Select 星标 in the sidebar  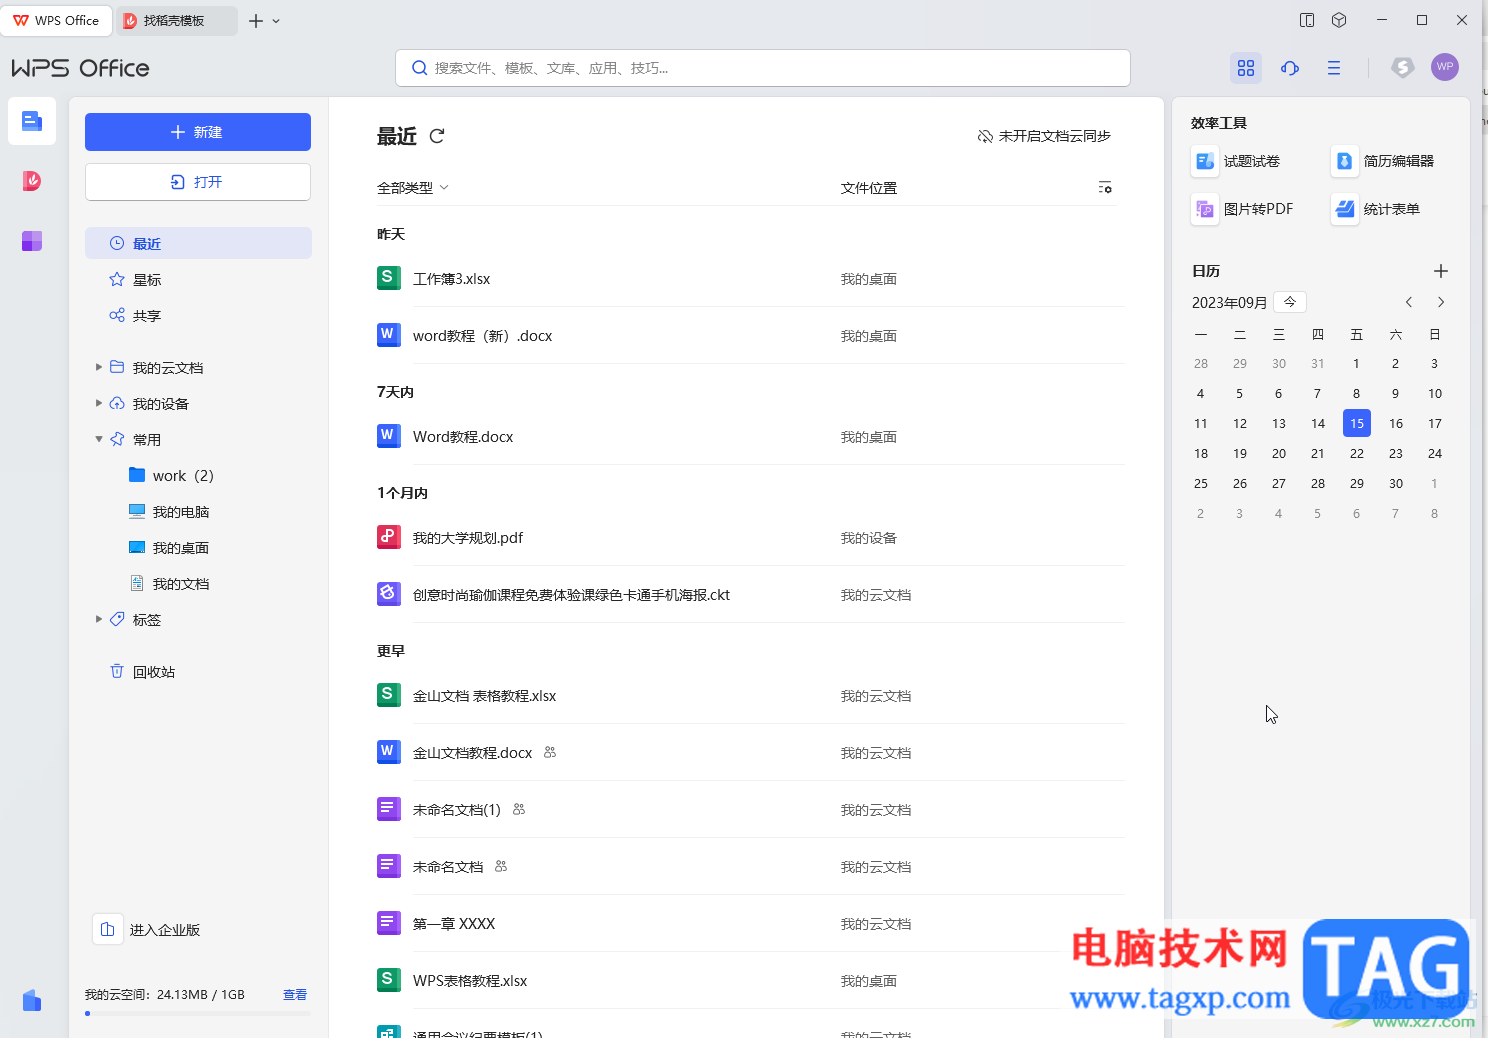coord(198,279)
